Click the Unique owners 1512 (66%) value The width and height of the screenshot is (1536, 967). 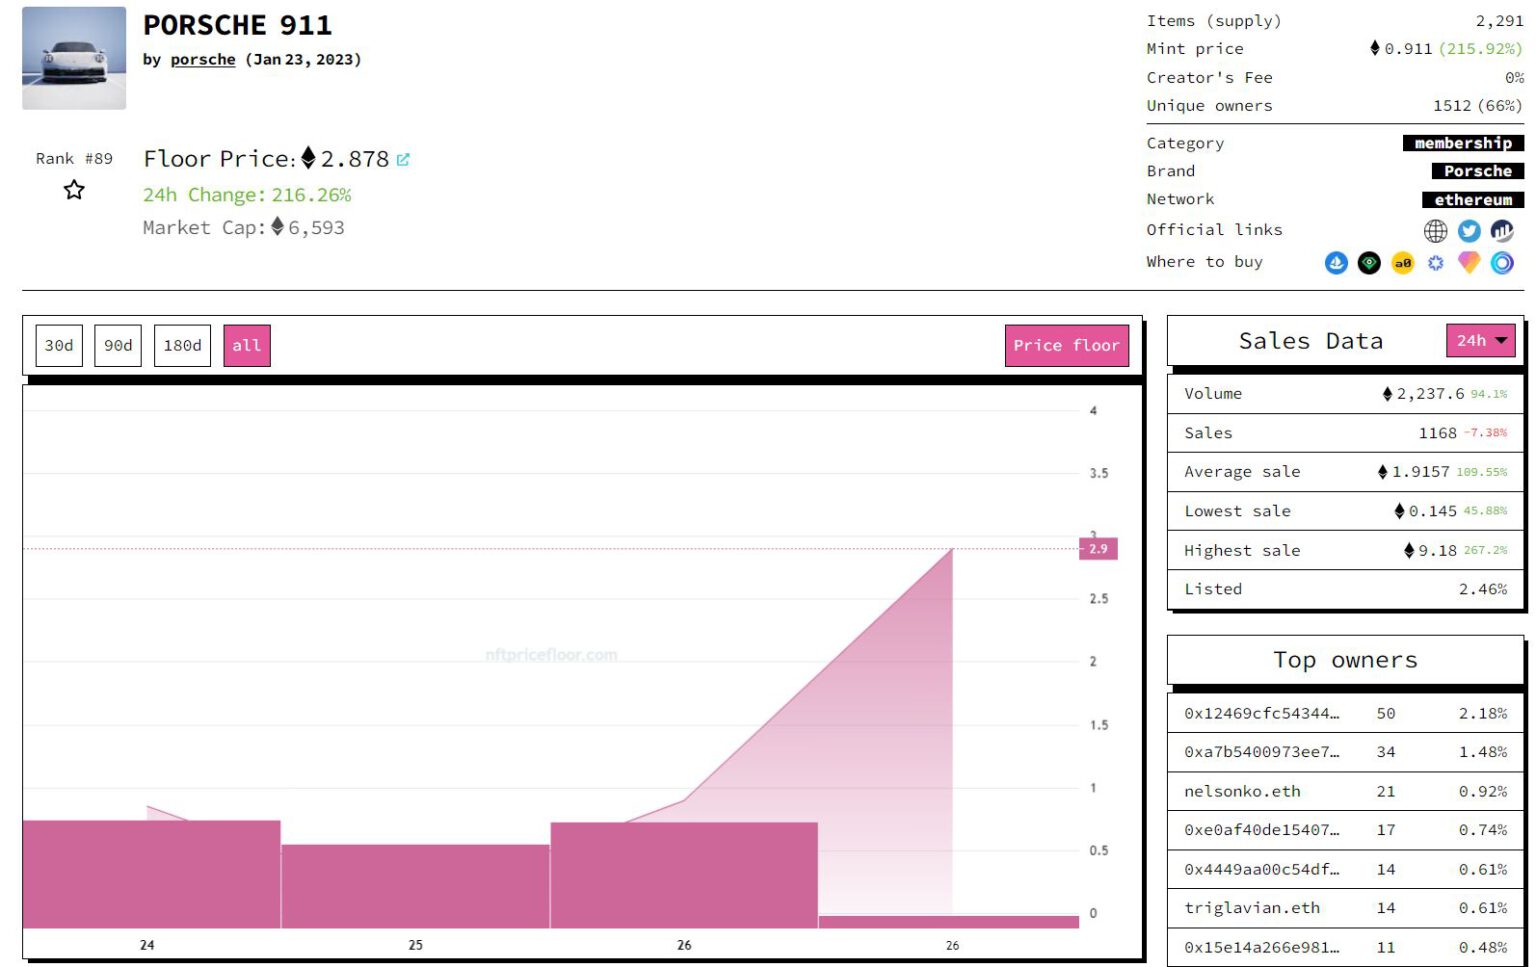(1477, 106)
